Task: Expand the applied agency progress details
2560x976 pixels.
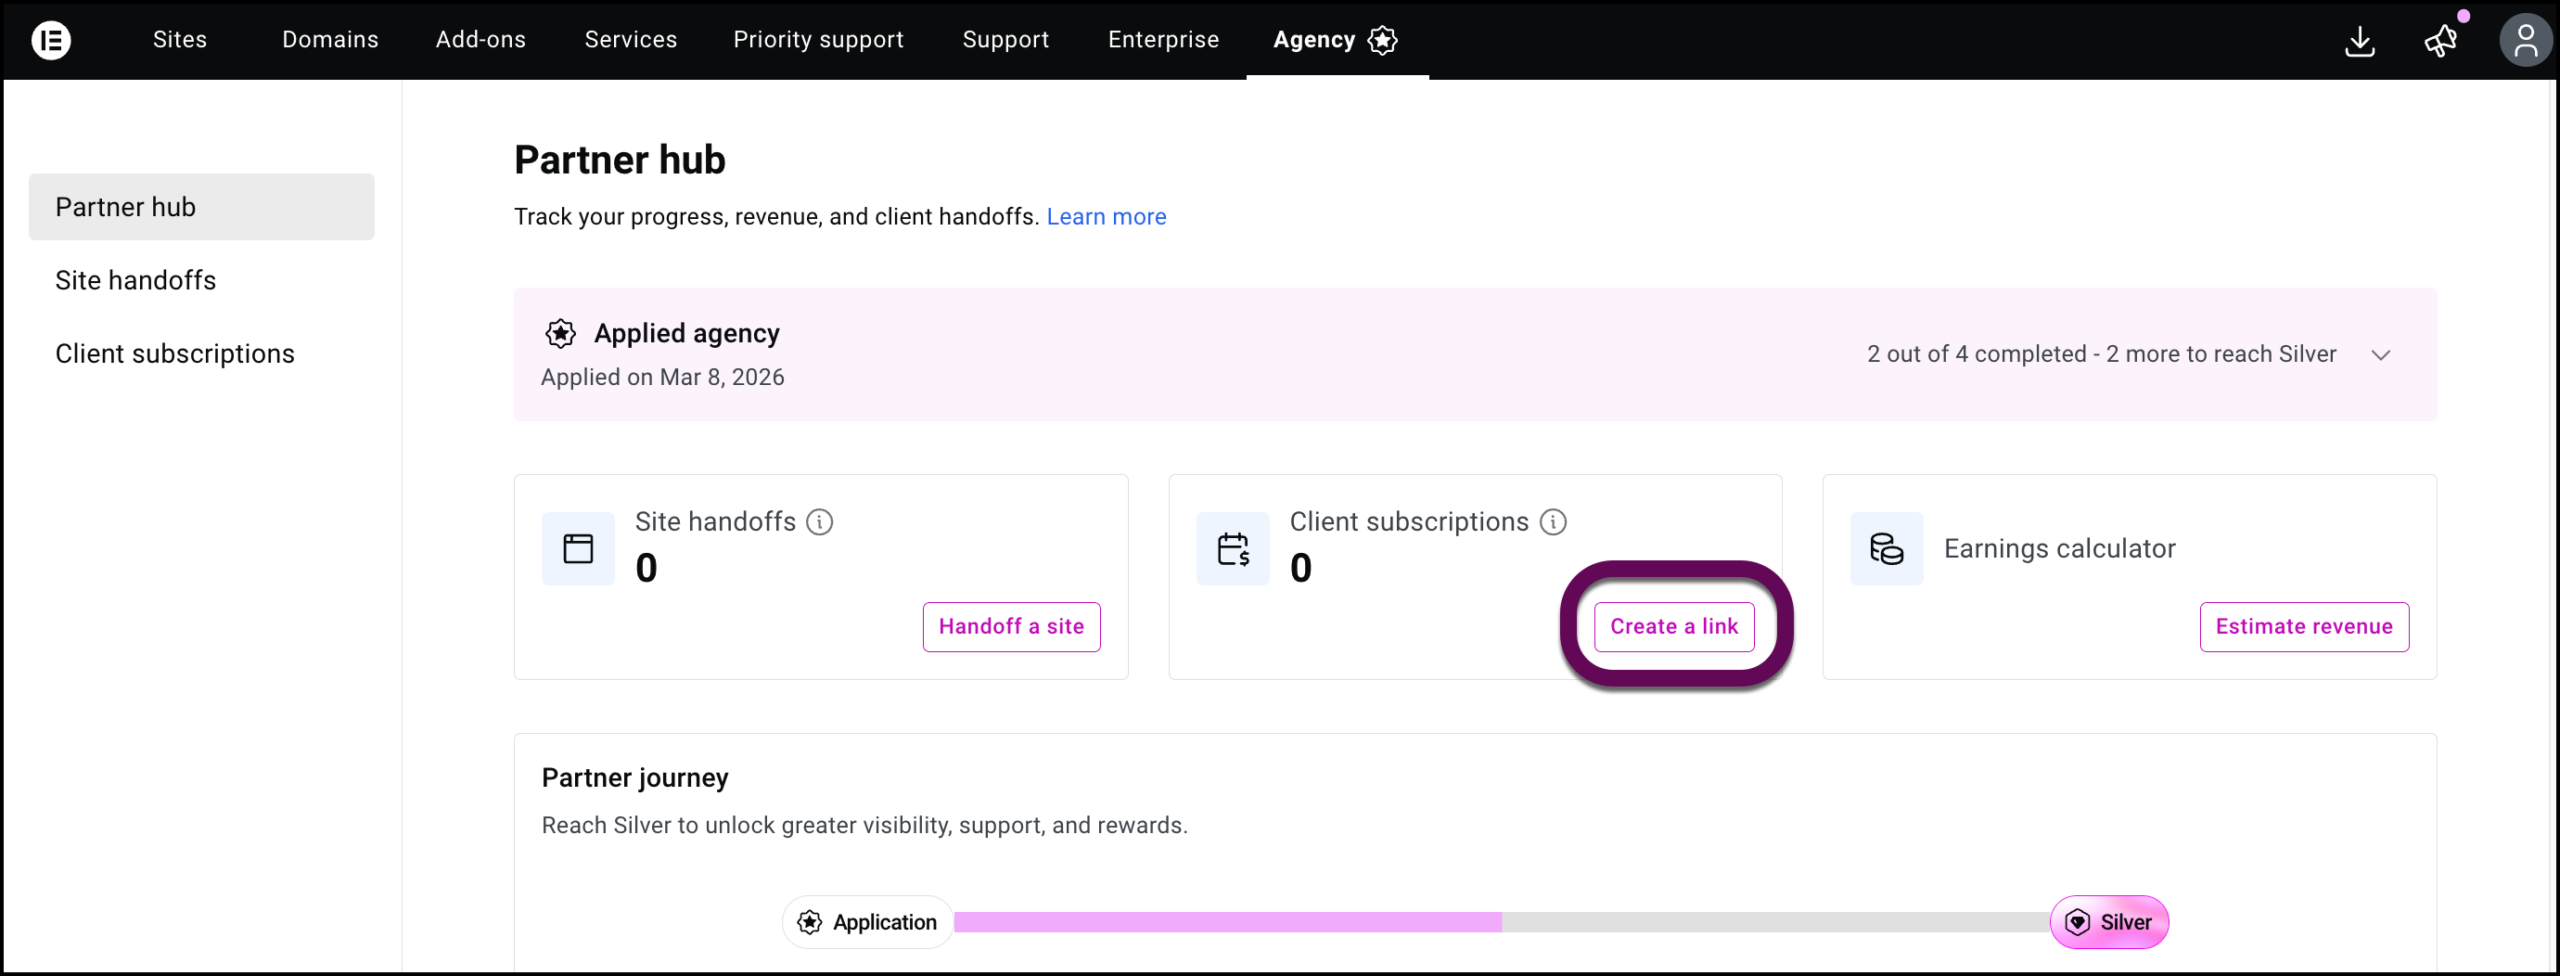Action: tap(2382, 354)
